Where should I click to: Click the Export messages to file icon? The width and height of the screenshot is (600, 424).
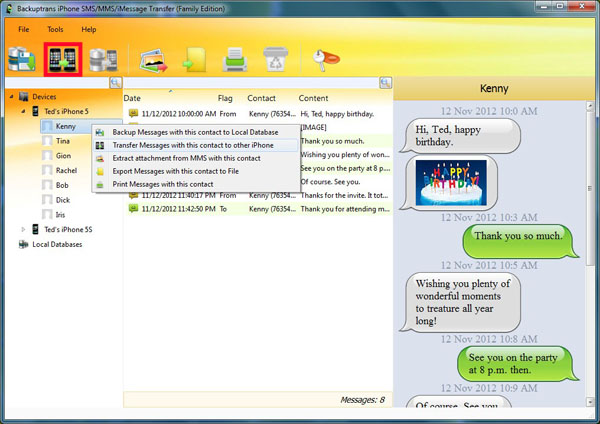(195, 60)
